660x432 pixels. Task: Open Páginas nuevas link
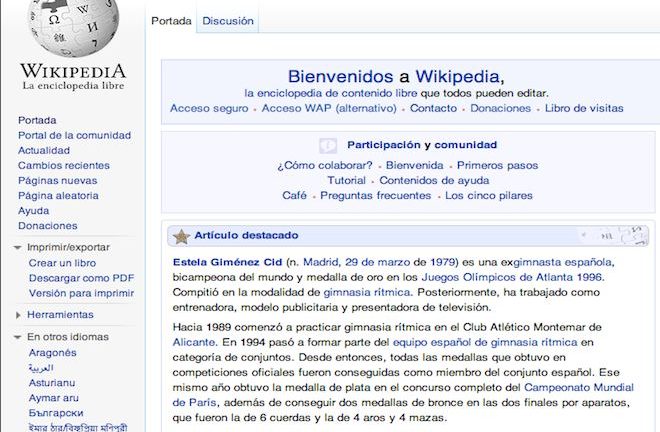(x=57, y=181)
